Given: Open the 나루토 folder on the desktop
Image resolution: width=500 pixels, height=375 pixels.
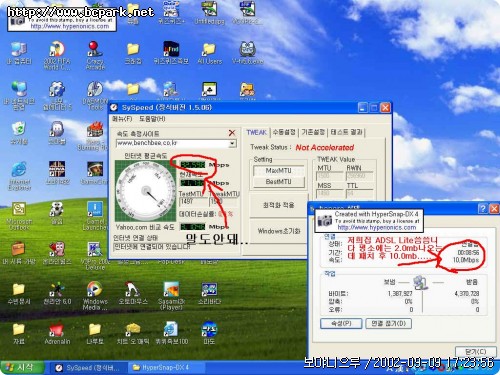Looking at the screenshot, I should (x=95, y=333).
